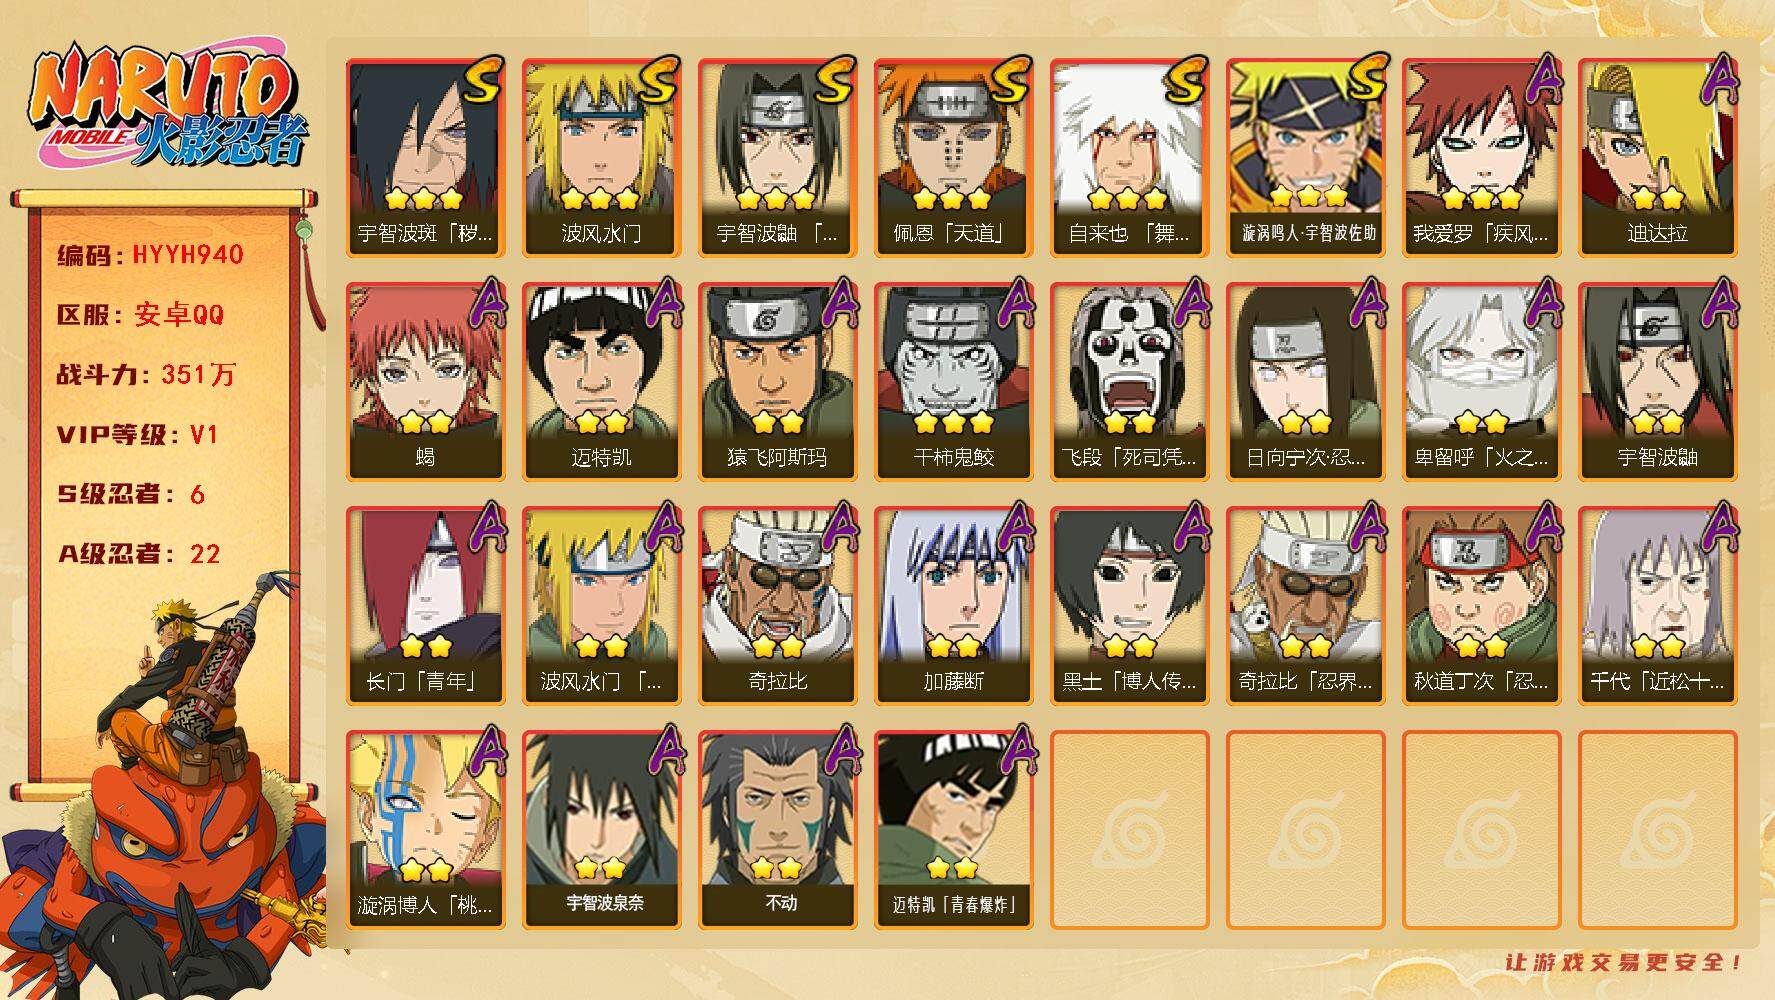Click the S rank badge on 宇智波斑 card
This screenshot has height=1000, width=1775.
pos(482,80)
